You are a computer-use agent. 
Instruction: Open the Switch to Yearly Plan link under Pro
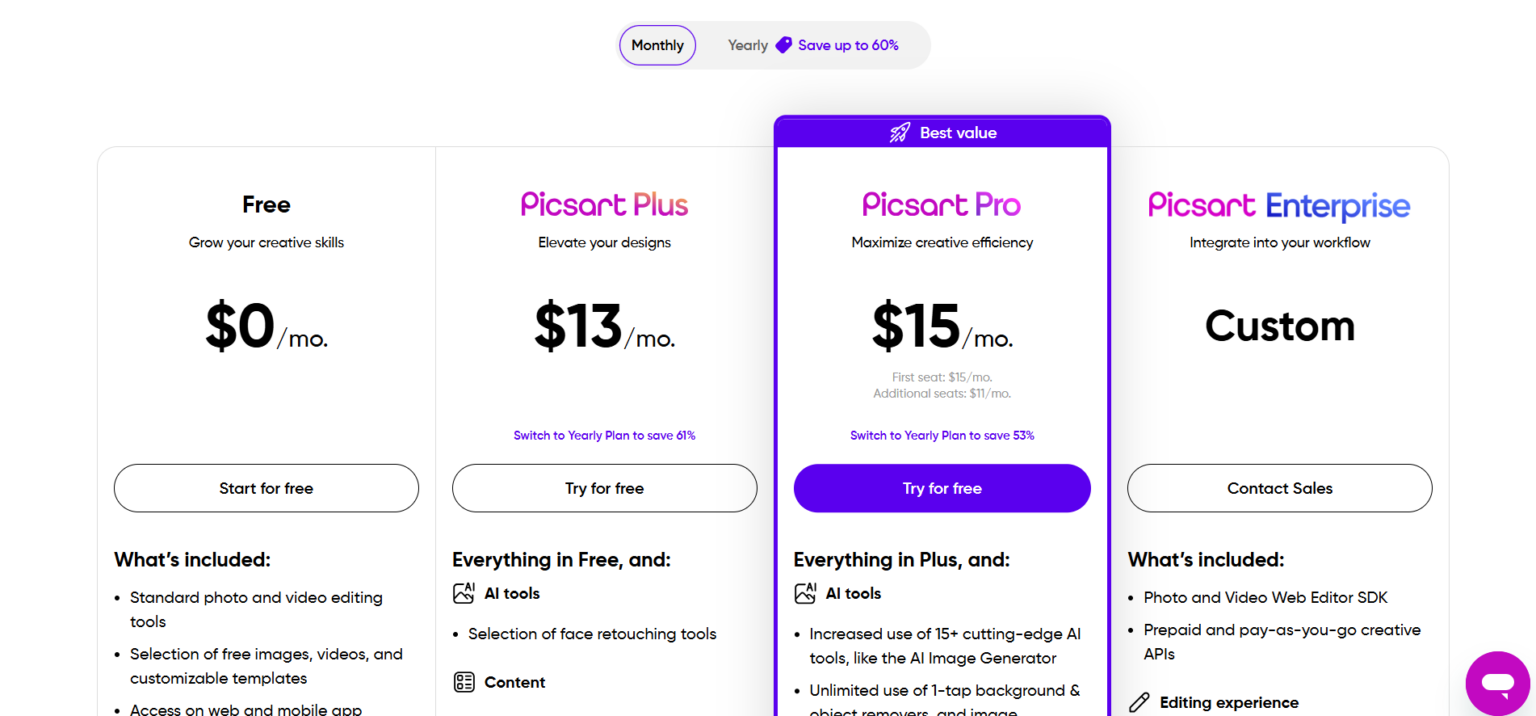pos(941,435)
